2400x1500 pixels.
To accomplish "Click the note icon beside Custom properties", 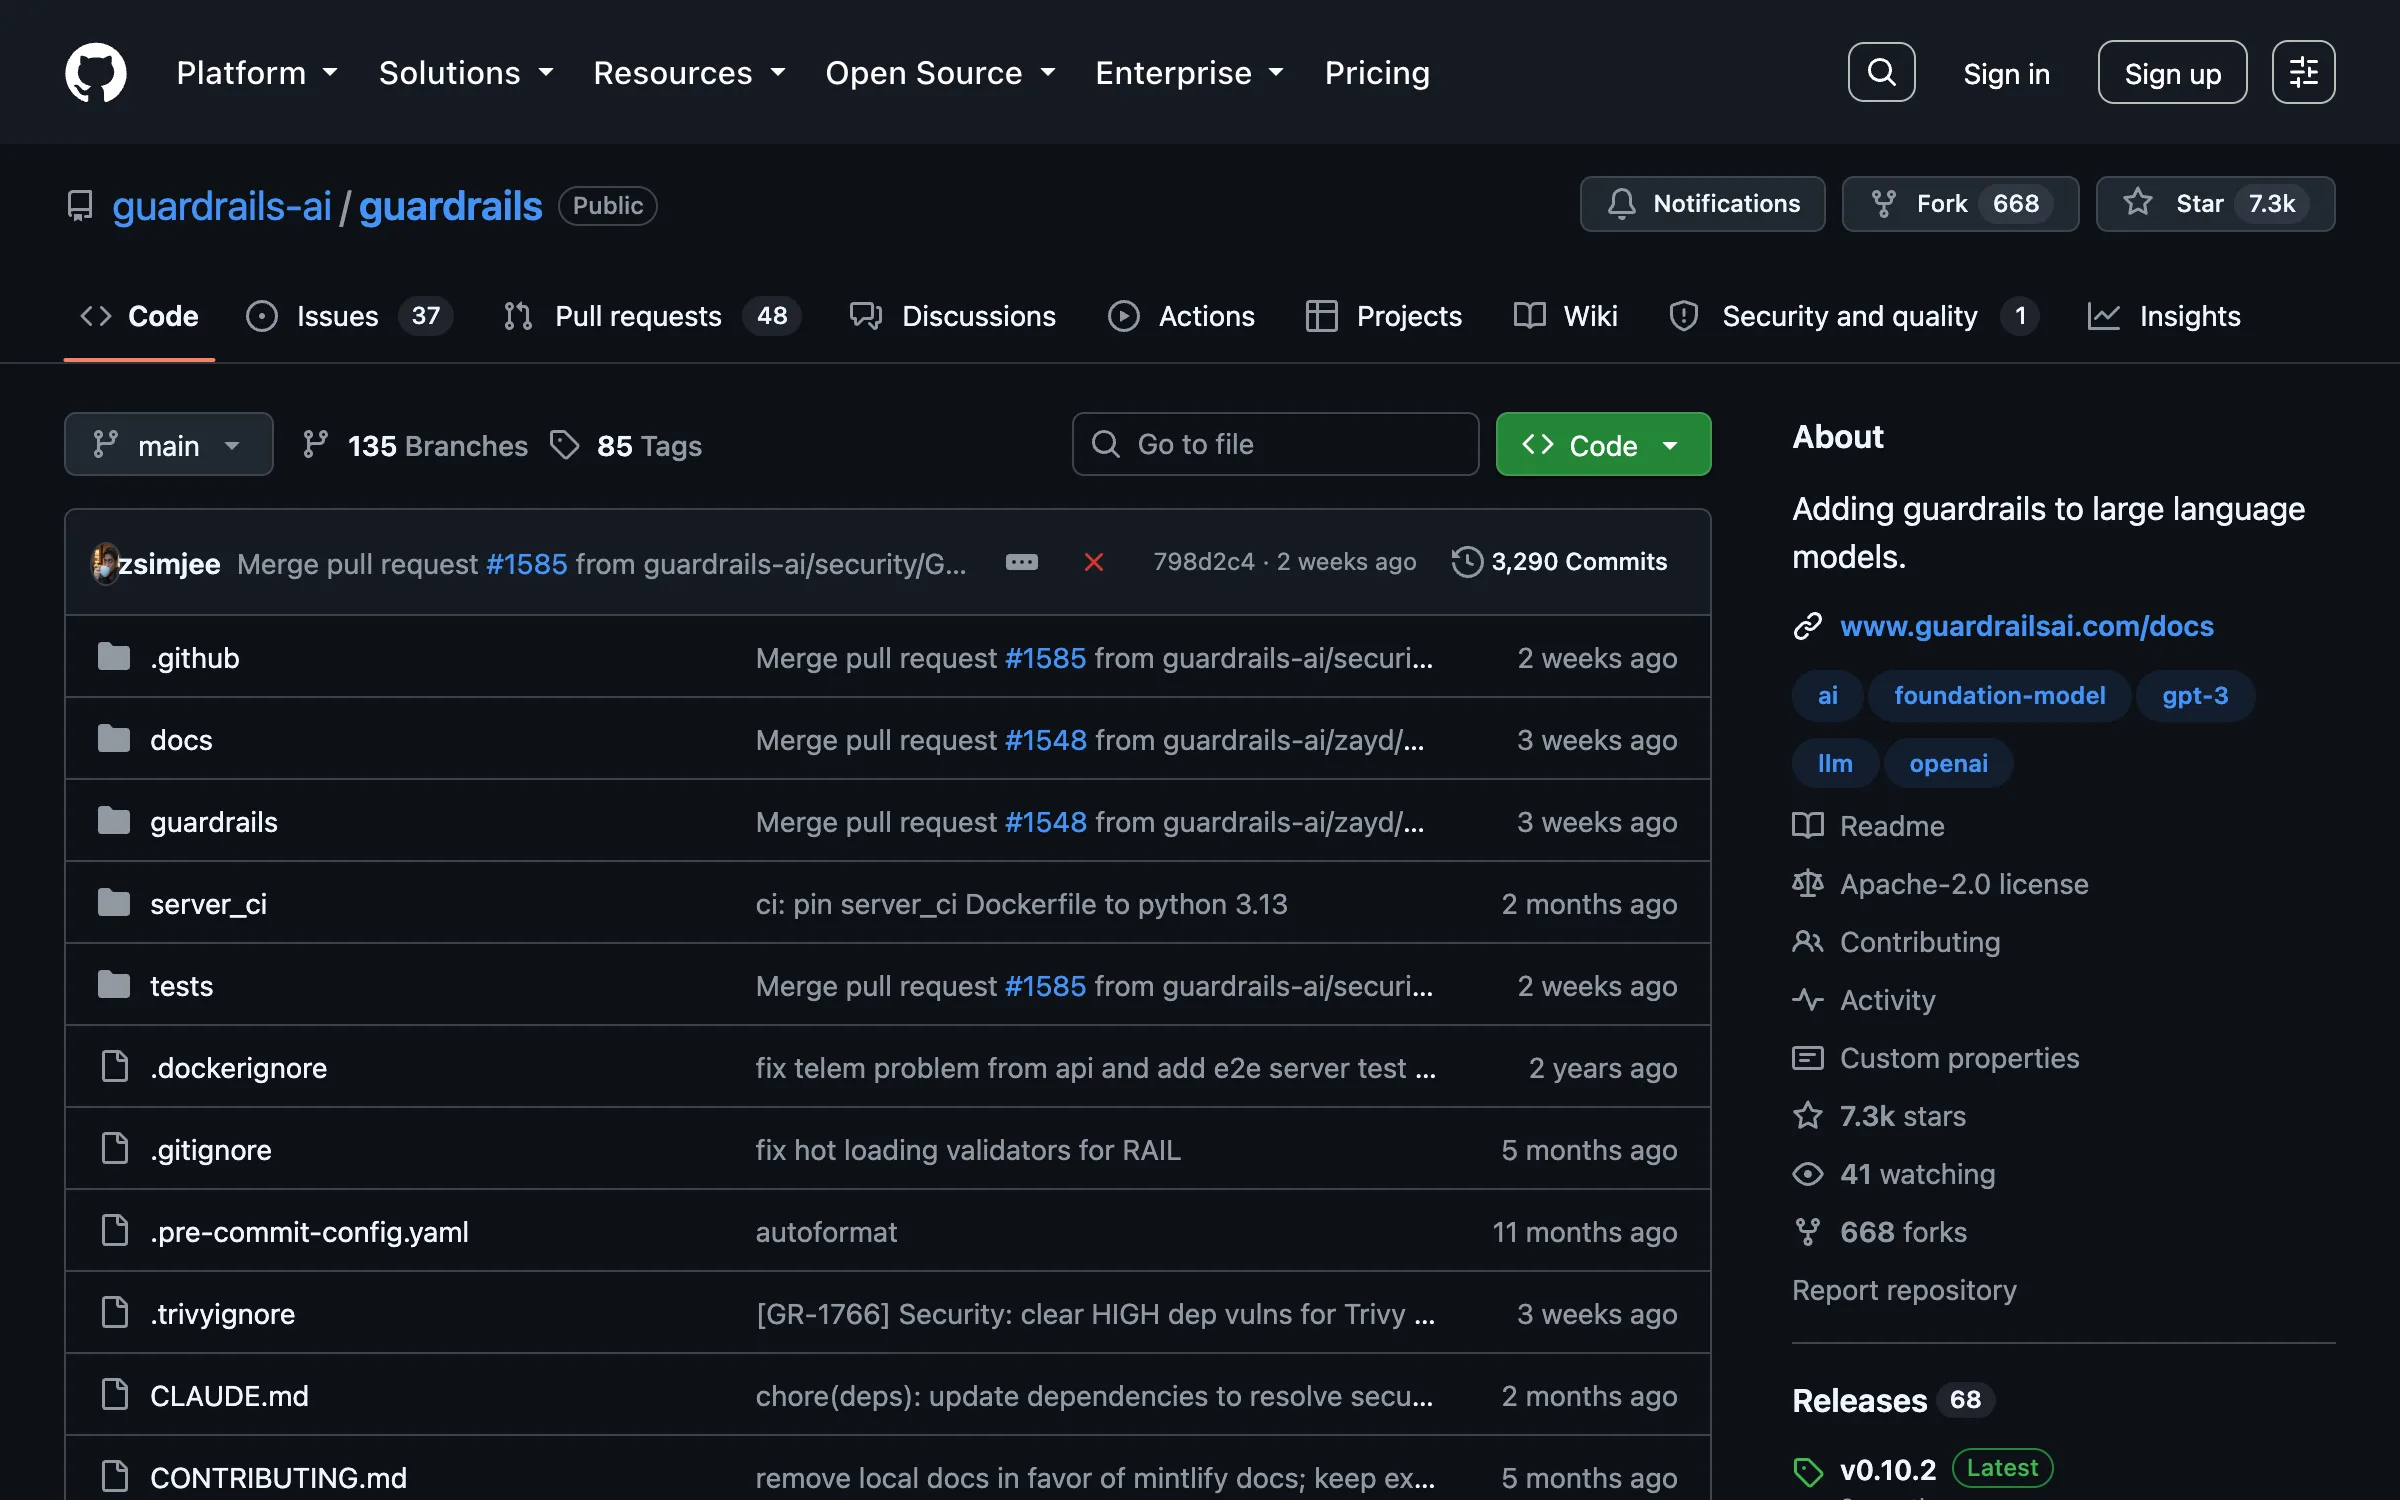I will pos(1807,1058).
